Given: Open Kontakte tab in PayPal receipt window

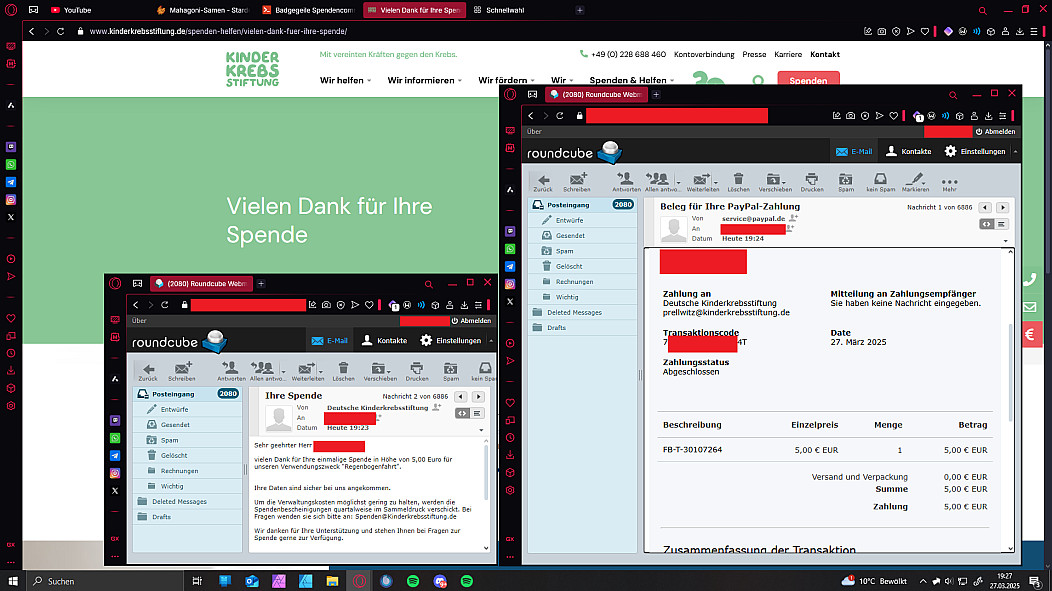Looking at the screenshot, I should tap(908, 151).
